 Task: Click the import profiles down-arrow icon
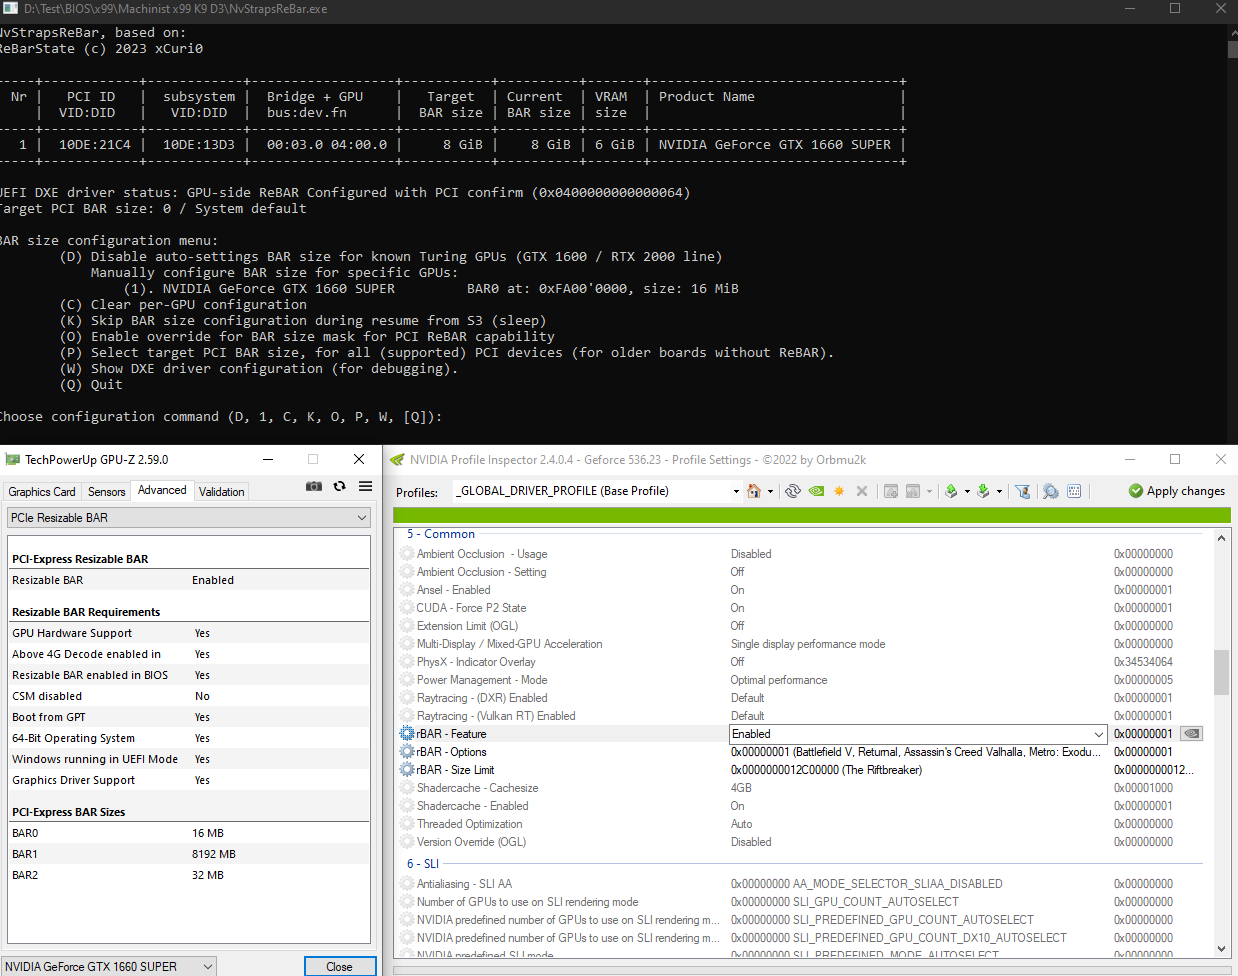tap(984, 491)
